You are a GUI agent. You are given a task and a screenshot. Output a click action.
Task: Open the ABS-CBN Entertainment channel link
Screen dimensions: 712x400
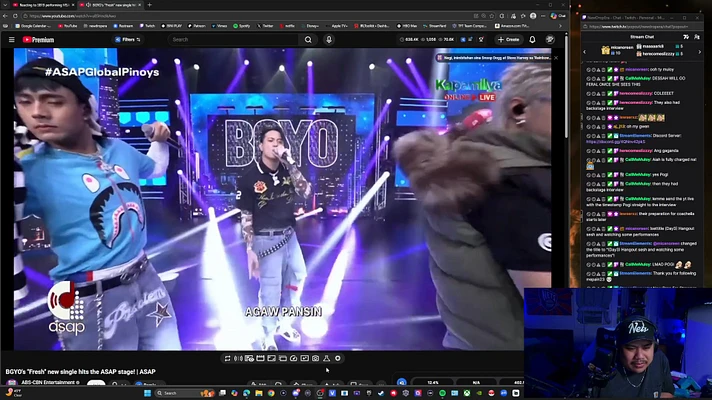(x=50, y=382)
